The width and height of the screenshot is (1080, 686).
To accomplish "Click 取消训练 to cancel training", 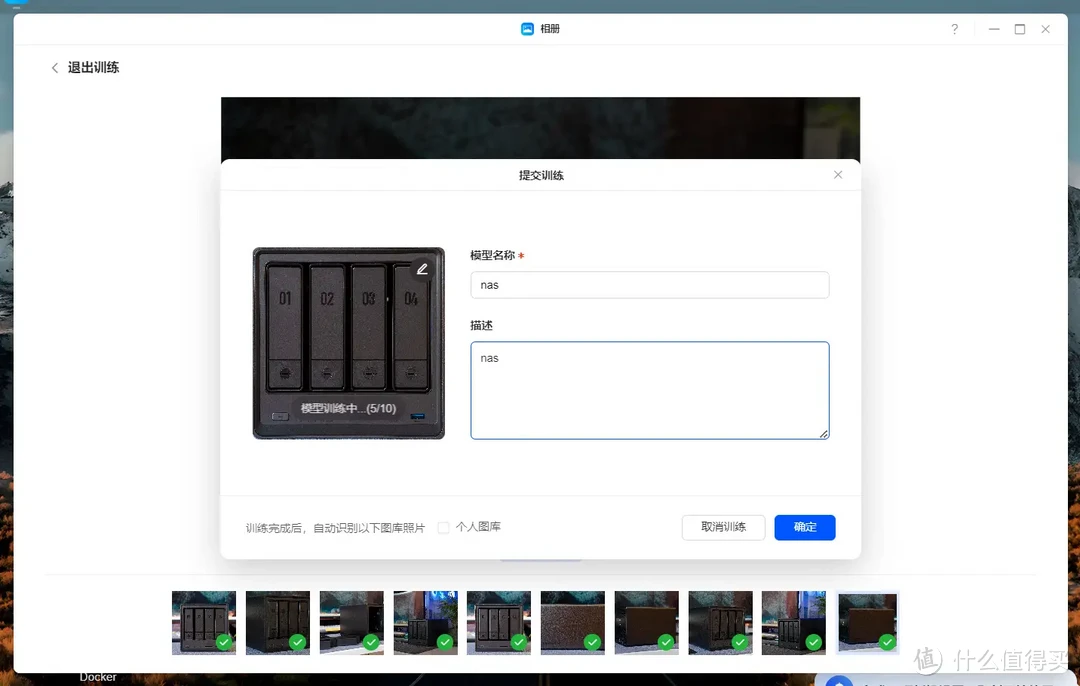I will point(723,527).
